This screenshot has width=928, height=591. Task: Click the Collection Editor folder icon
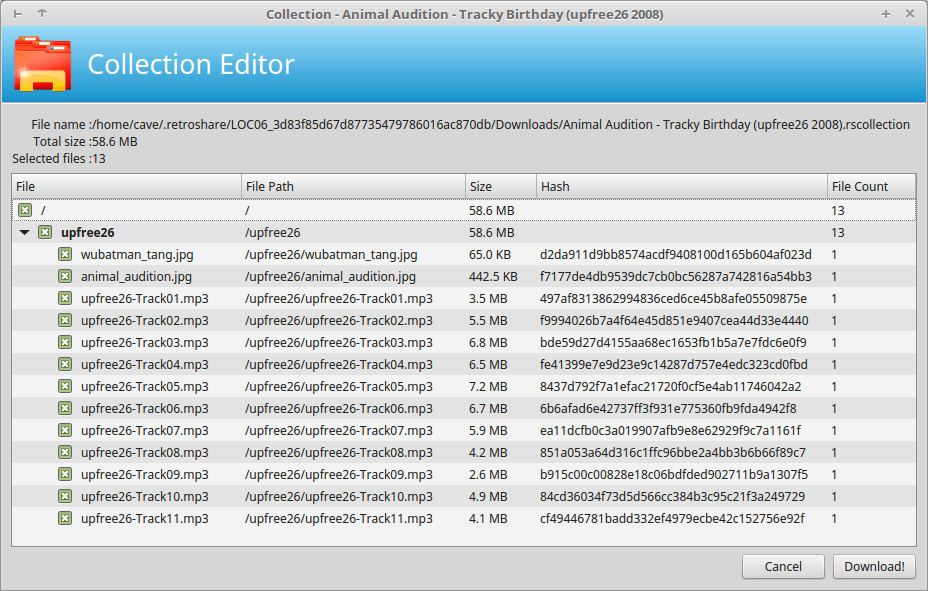[43, 64]
